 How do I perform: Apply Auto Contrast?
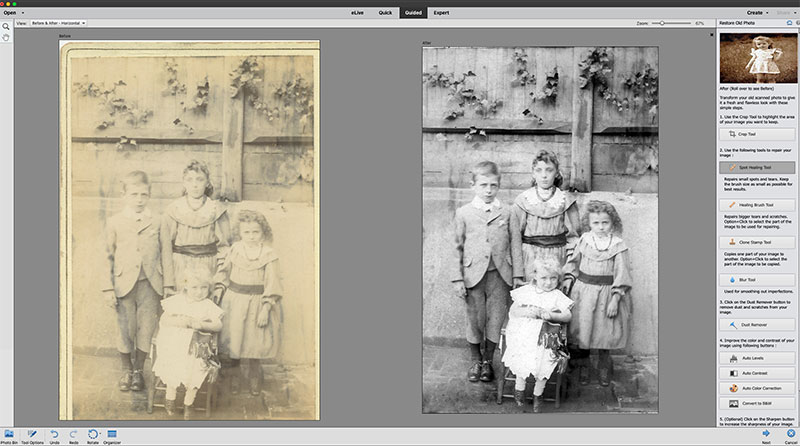coord(757,373)
